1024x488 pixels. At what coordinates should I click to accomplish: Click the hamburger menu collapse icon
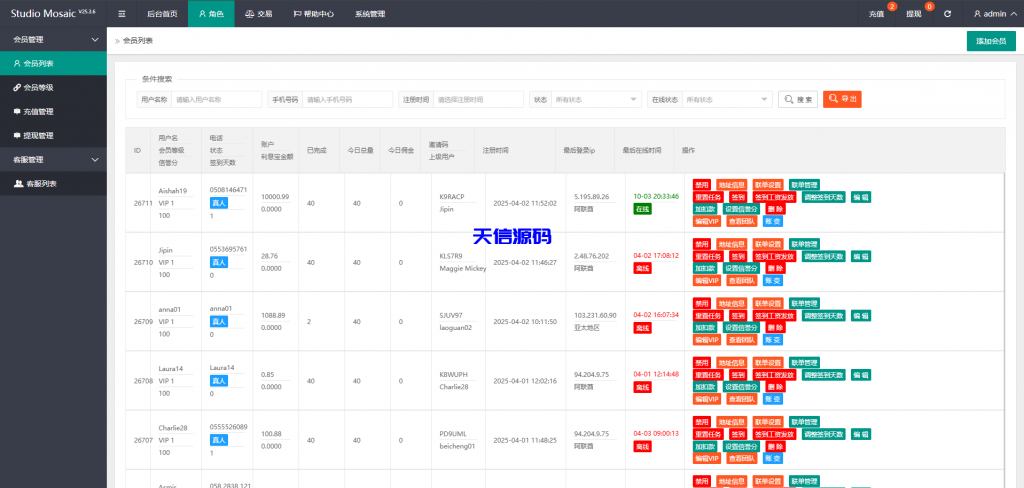[x=122, y=14]
